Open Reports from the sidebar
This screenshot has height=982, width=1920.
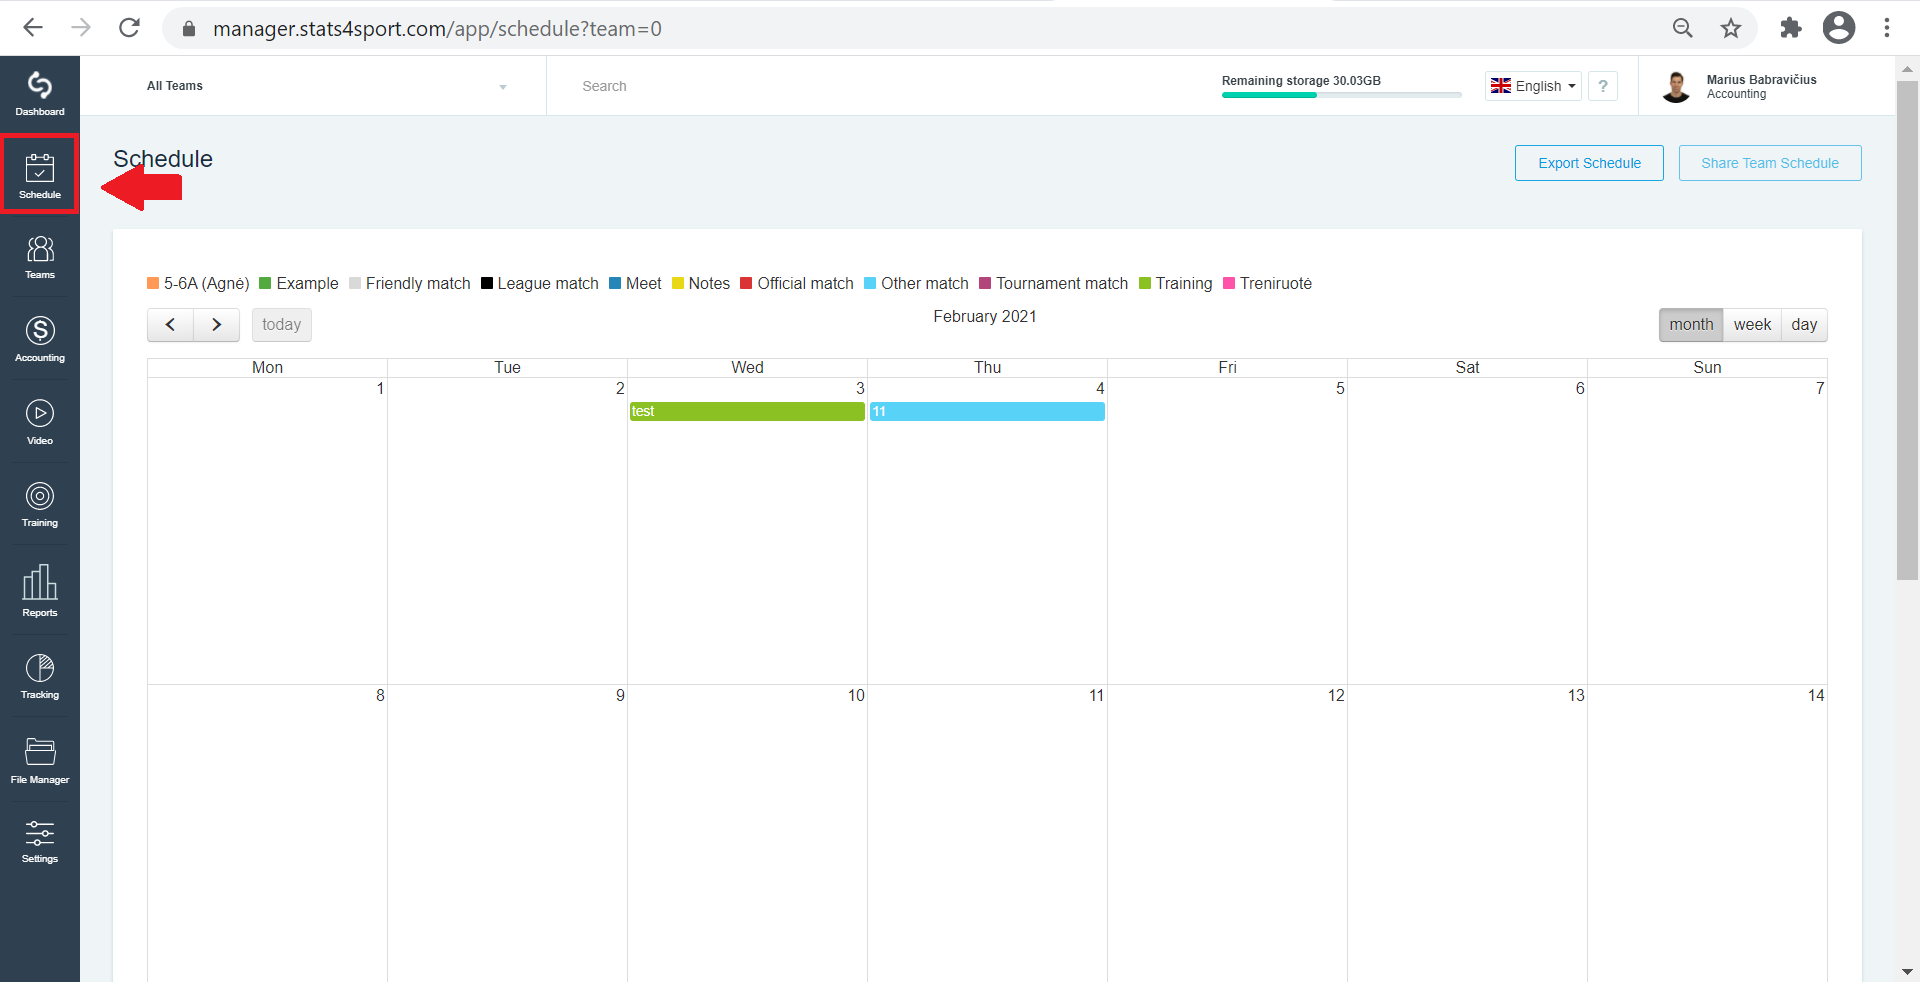(x=40, y=590)
